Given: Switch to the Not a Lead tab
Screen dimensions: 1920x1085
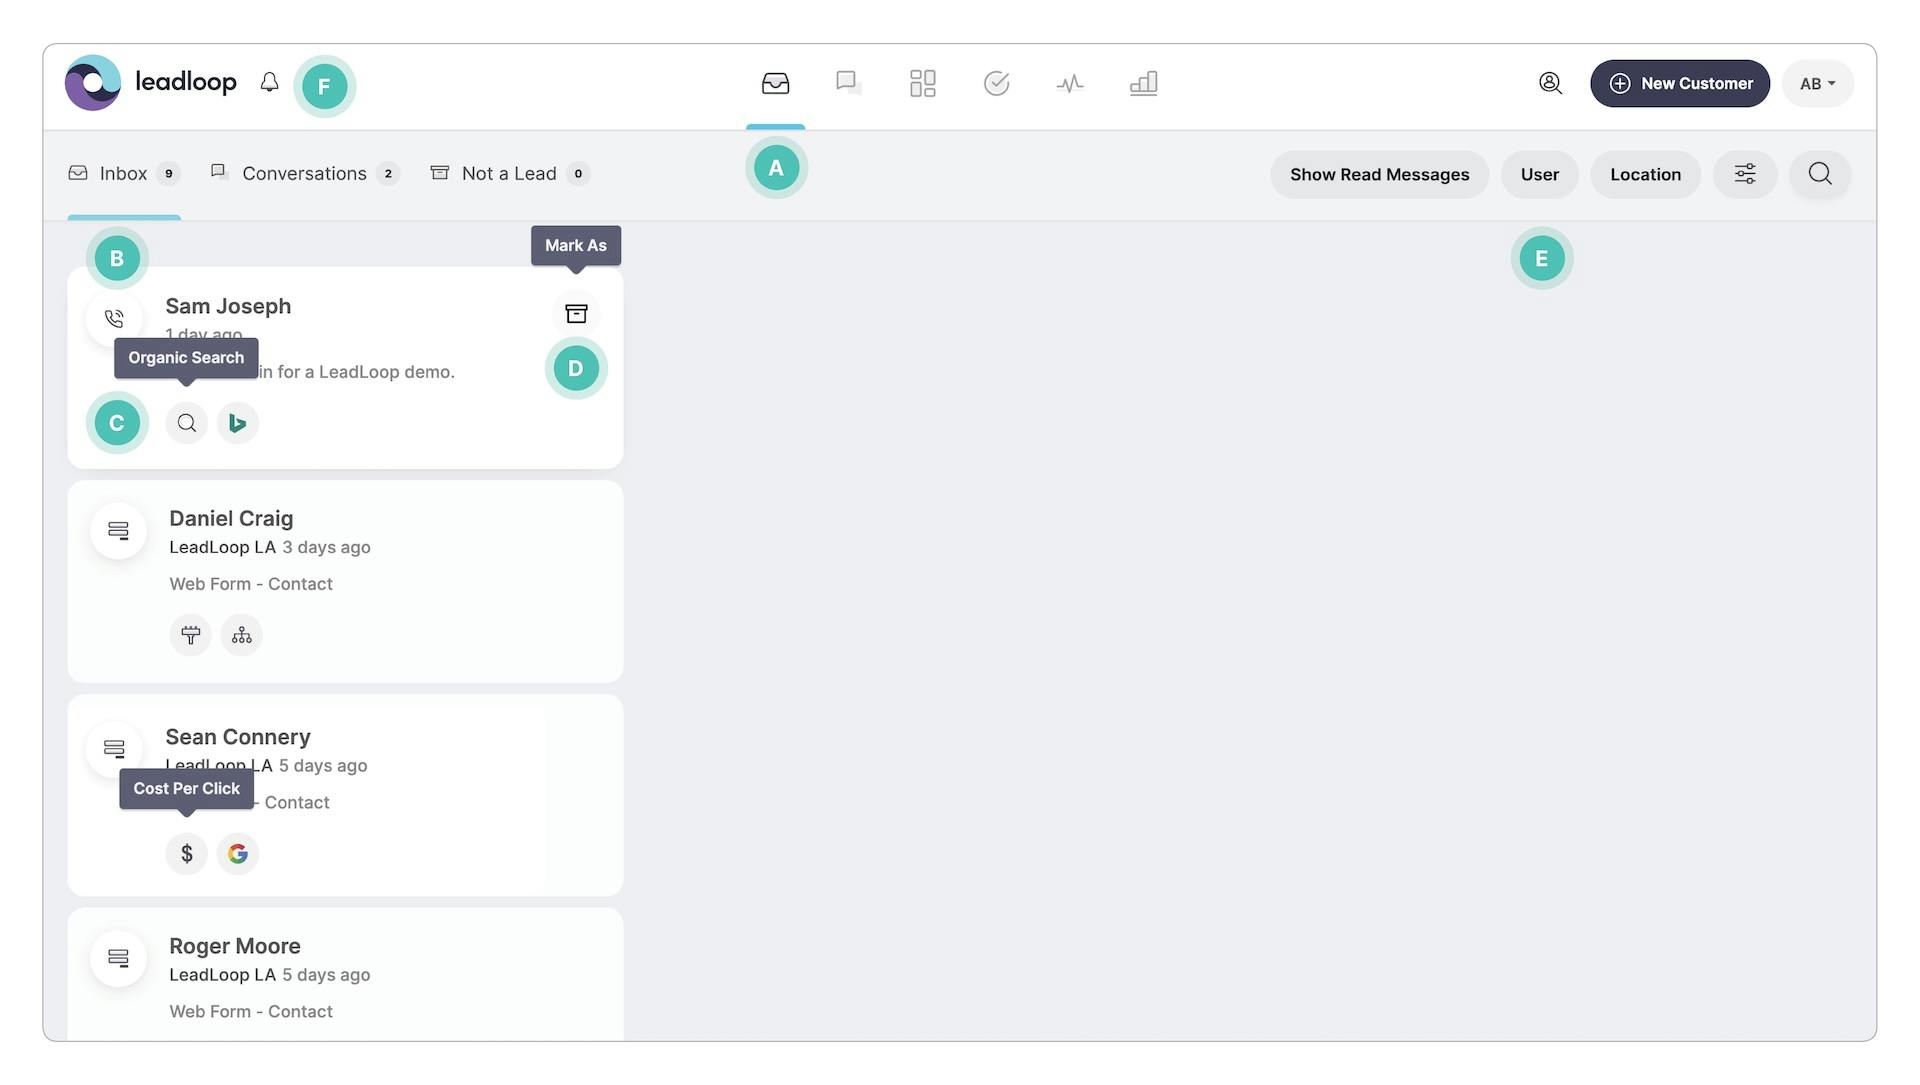Looking at the screenshot, I should pos(508,174).
